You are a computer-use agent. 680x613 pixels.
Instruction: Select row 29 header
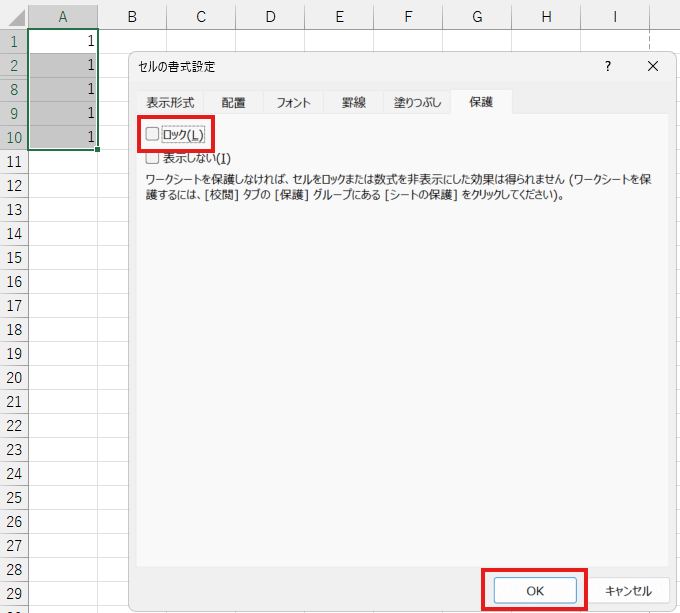tap(14, 593)
